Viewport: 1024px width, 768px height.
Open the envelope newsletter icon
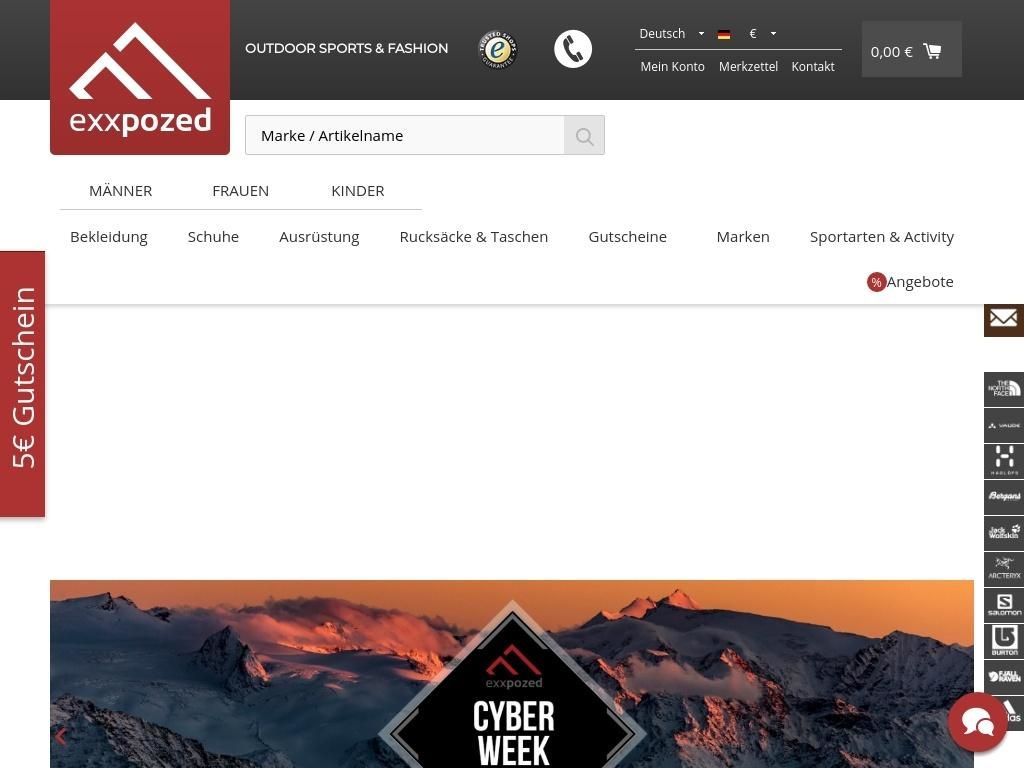1003,319
